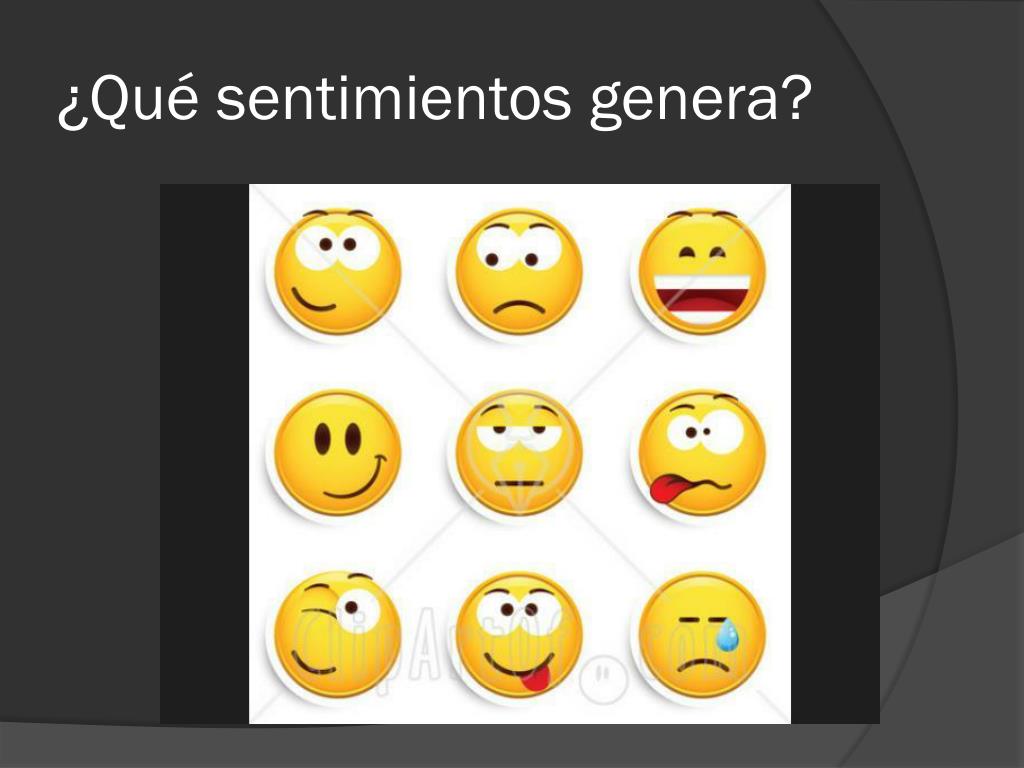1024x768 pixels.
Task: Click the bored emoji with half-closed eyes
Action: click(519, 453)
